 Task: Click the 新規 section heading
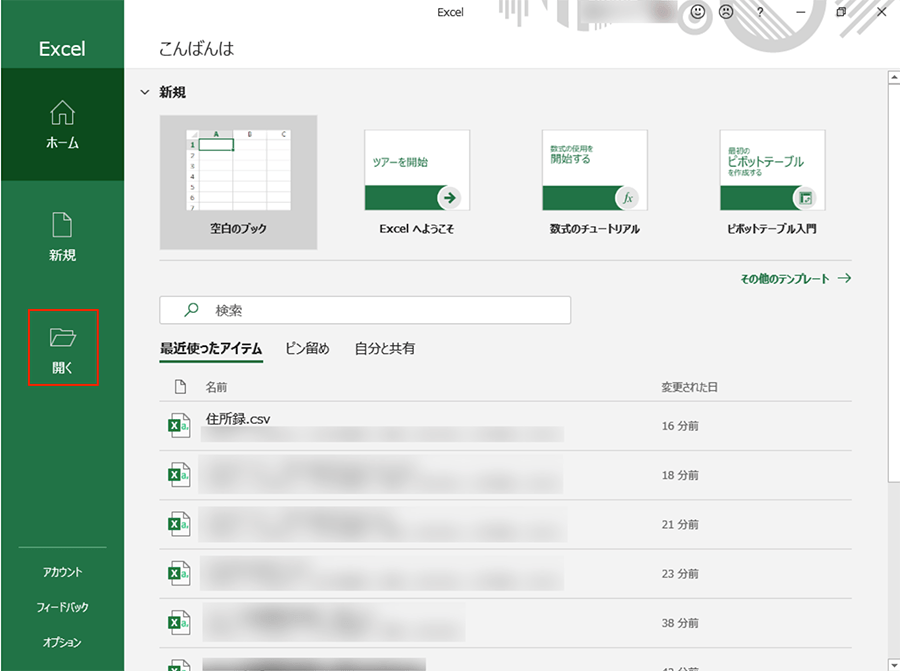coord(172,92)
